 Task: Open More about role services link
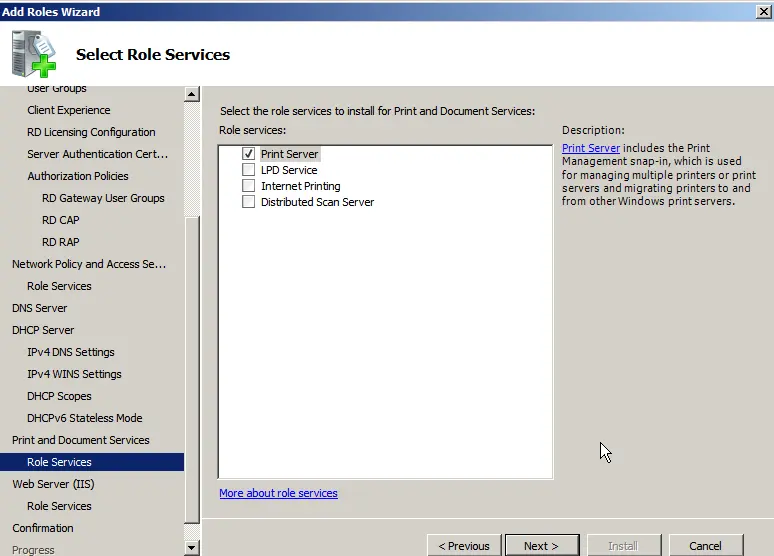click(x=278, y=493)
